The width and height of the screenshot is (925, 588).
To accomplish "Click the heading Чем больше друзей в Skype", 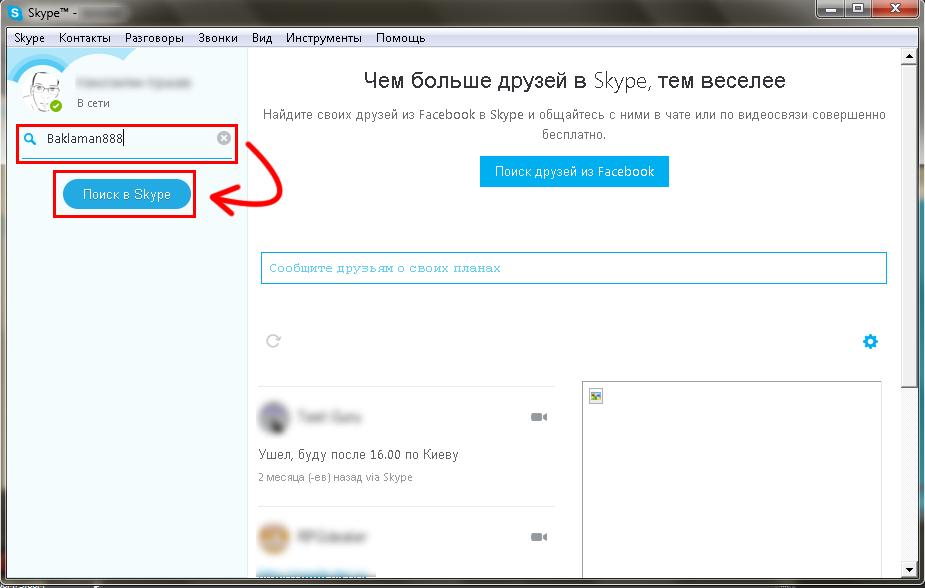I will 574,80.
